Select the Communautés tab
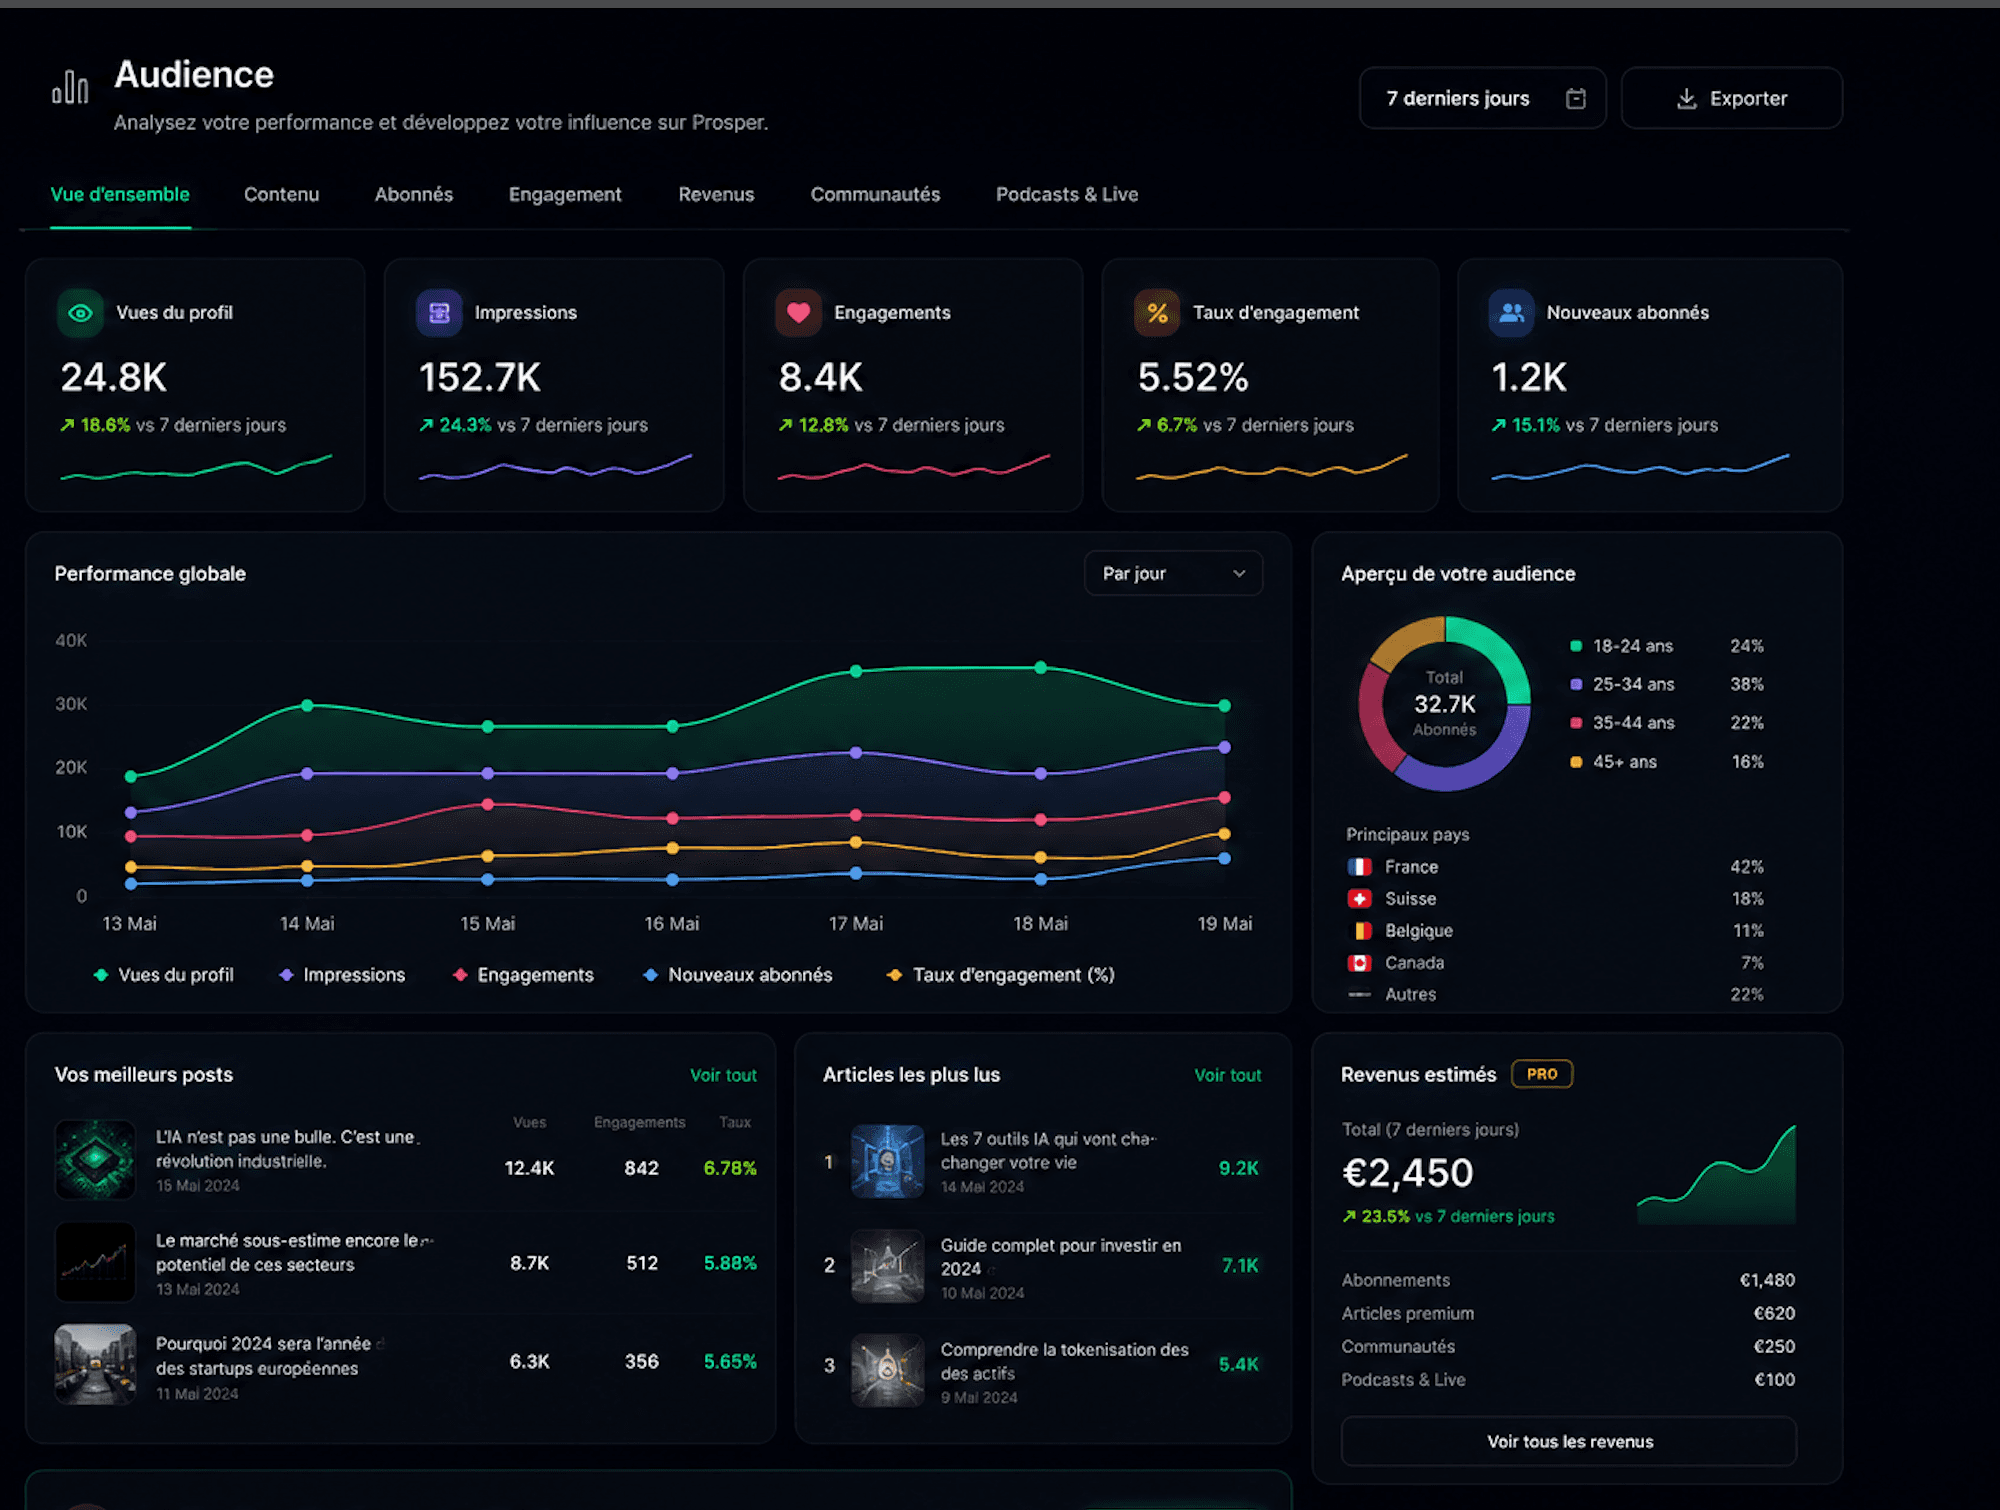 [875, 195]
